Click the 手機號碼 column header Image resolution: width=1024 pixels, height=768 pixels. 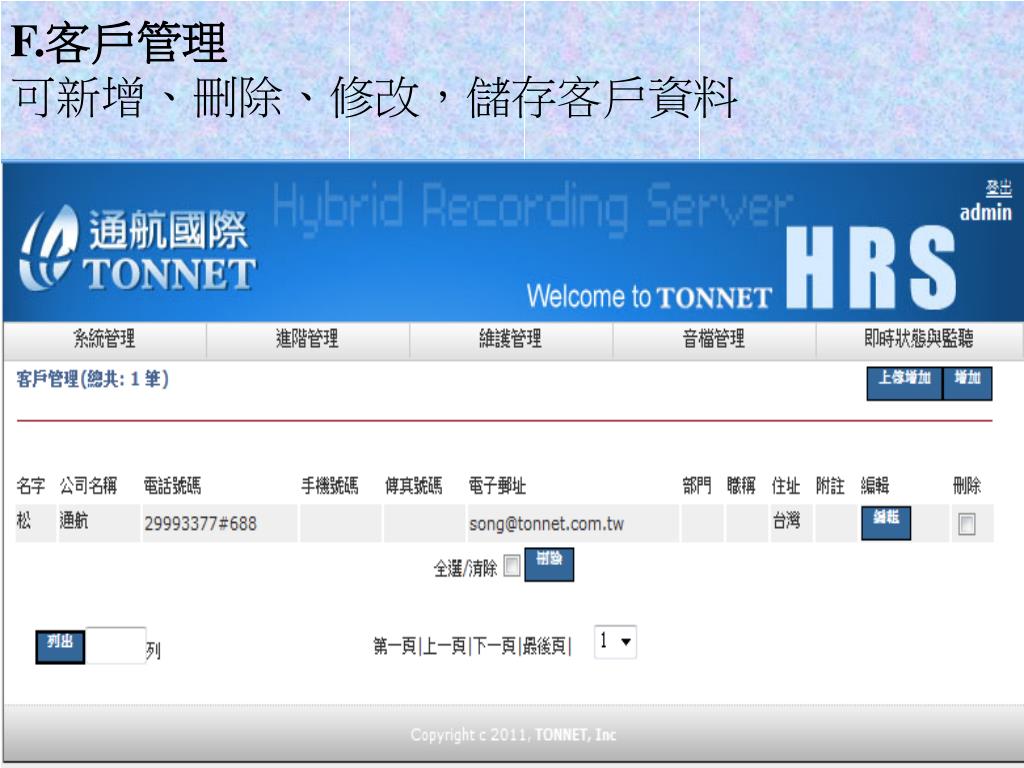click(x=330, y=486)
